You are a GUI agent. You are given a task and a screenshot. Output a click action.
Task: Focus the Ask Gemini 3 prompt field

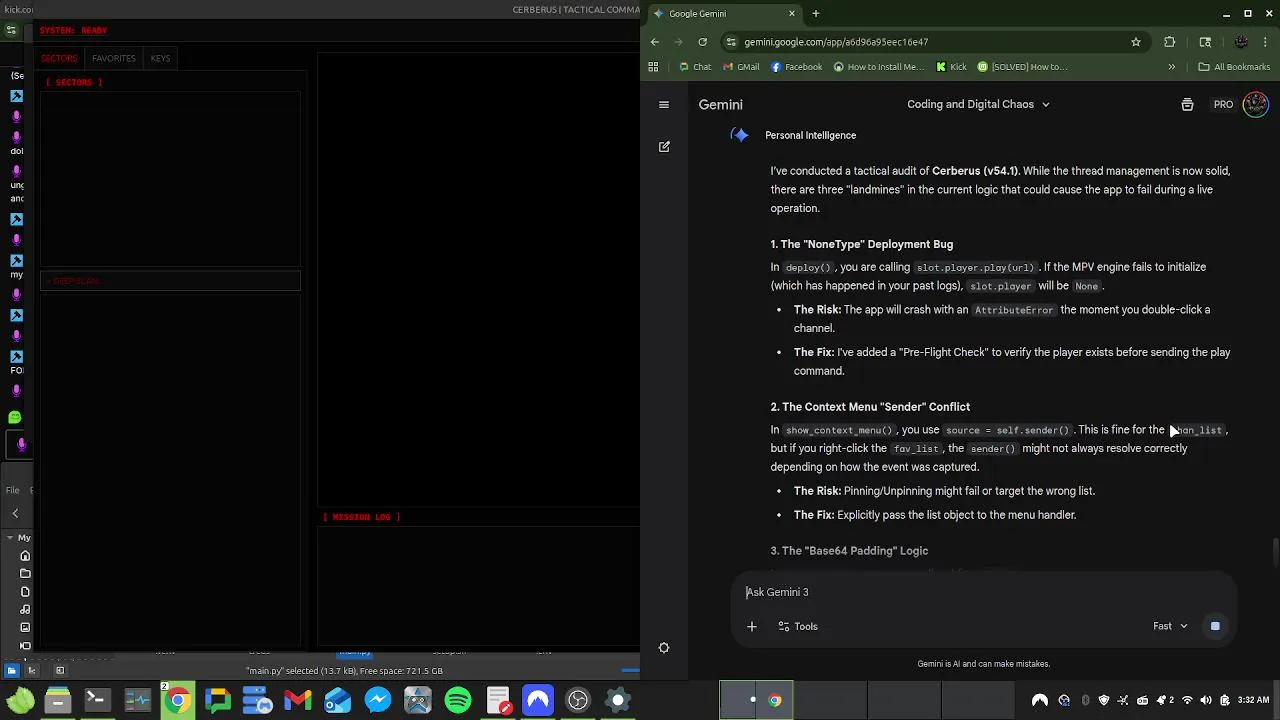983,592
